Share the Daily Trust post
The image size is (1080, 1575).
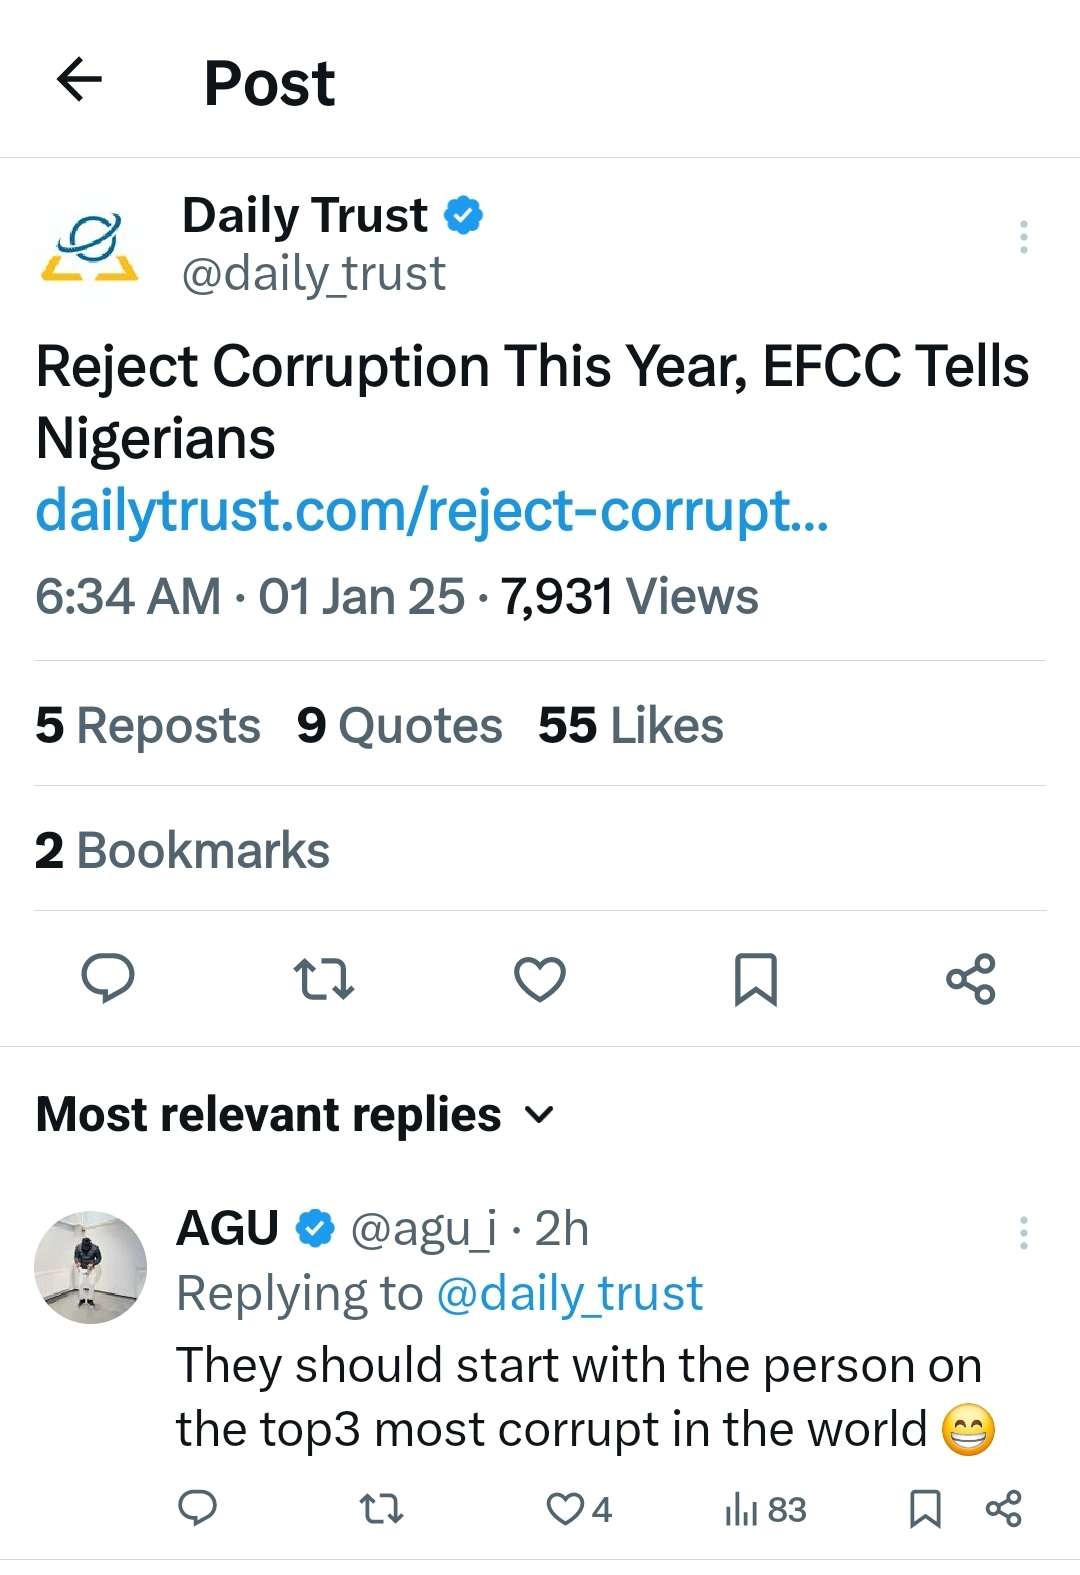[x=971, y=979]
